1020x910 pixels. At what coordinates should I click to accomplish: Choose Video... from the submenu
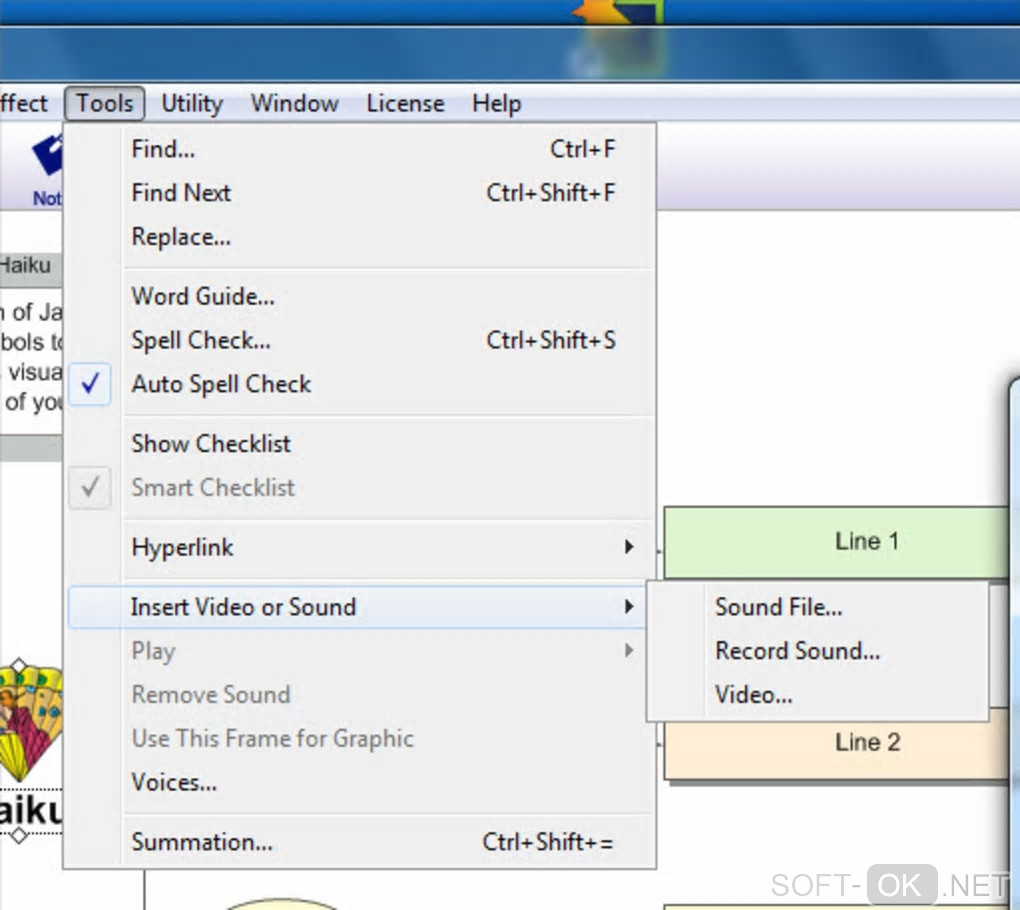pyautogui.click(x=753, y=695)
